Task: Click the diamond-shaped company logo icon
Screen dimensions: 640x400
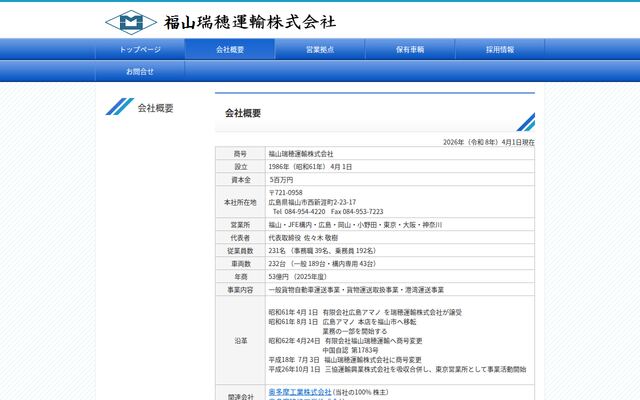Action: [x=131, y=22]
